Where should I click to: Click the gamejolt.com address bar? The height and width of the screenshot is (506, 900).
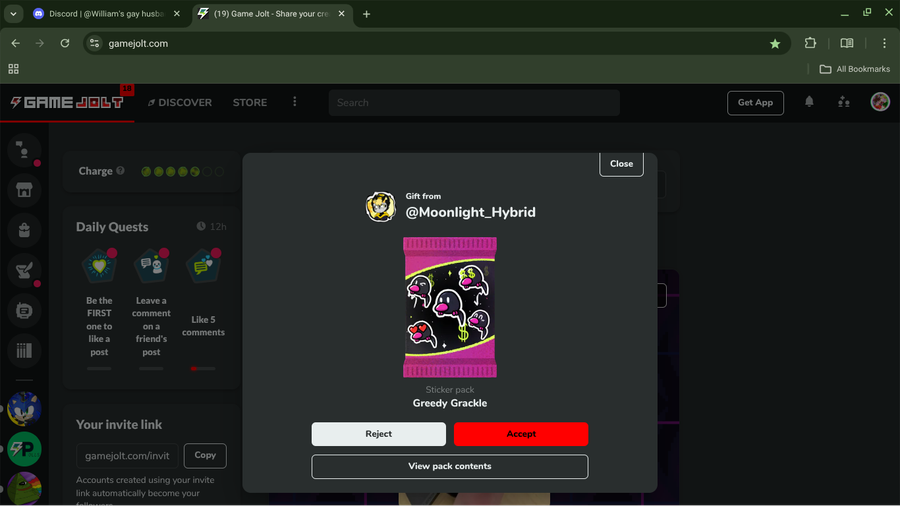[436, 44]
